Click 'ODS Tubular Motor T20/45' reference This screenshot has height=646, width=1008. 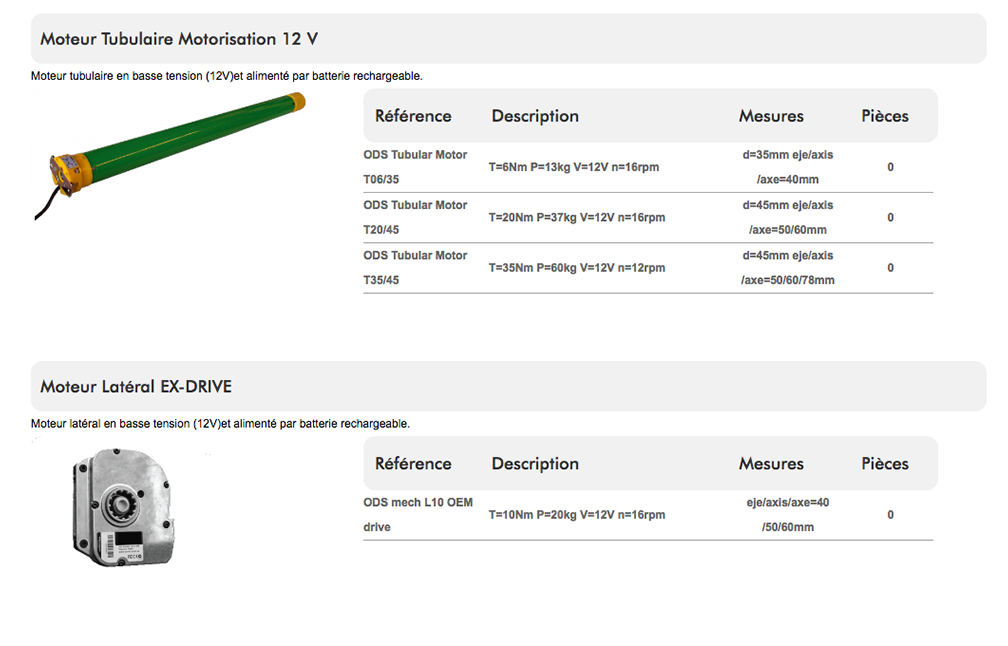[415, 217]
